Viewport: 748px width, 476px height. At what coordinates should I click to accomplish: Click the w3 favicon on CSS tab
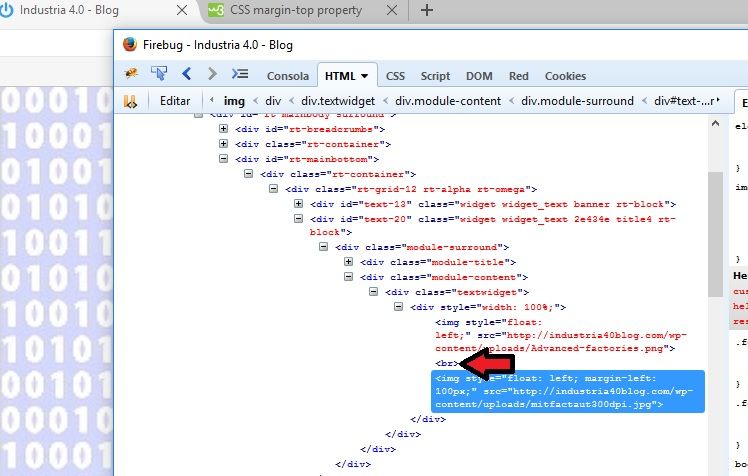click(216, 10)
